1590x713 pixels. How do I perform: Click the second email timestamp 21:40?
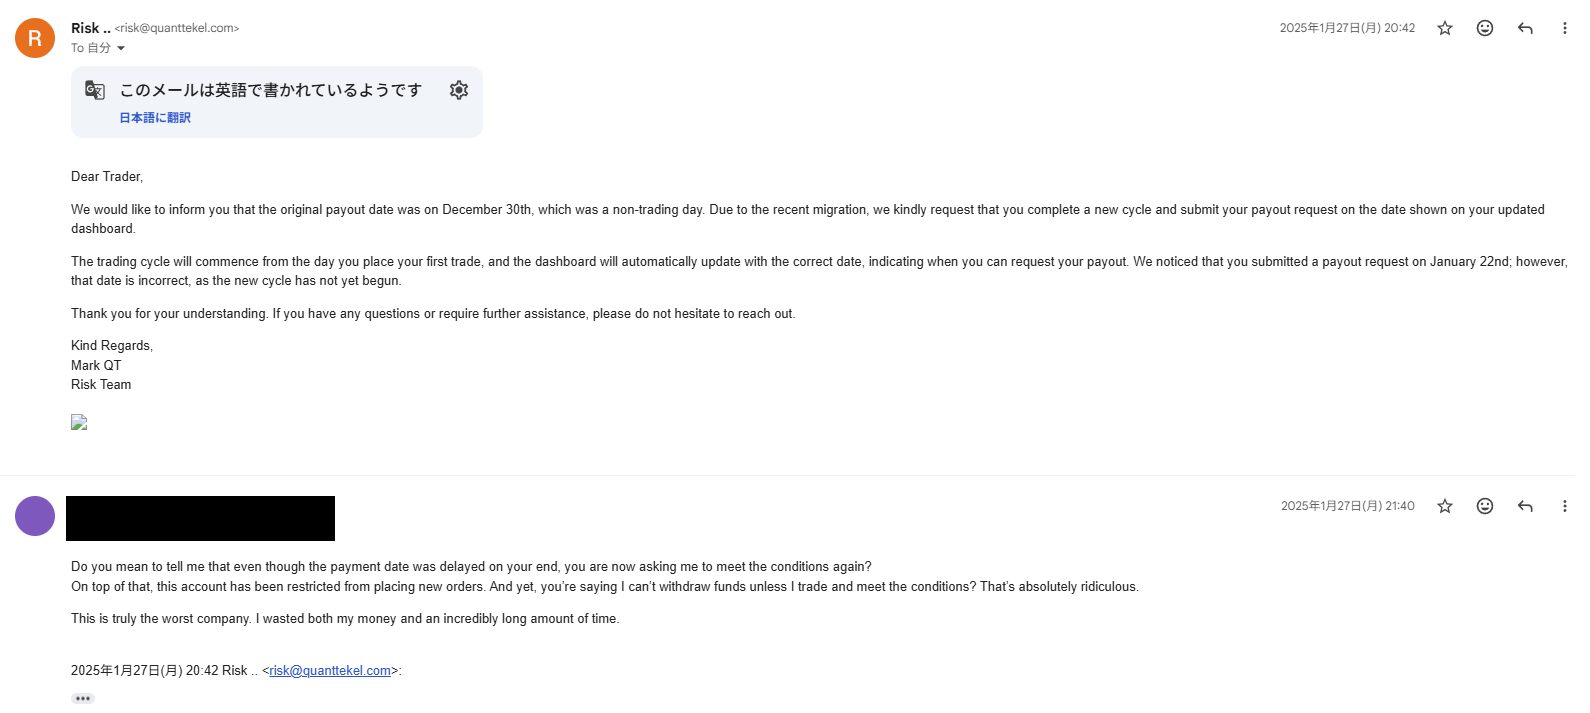[x=1347, y=506]
